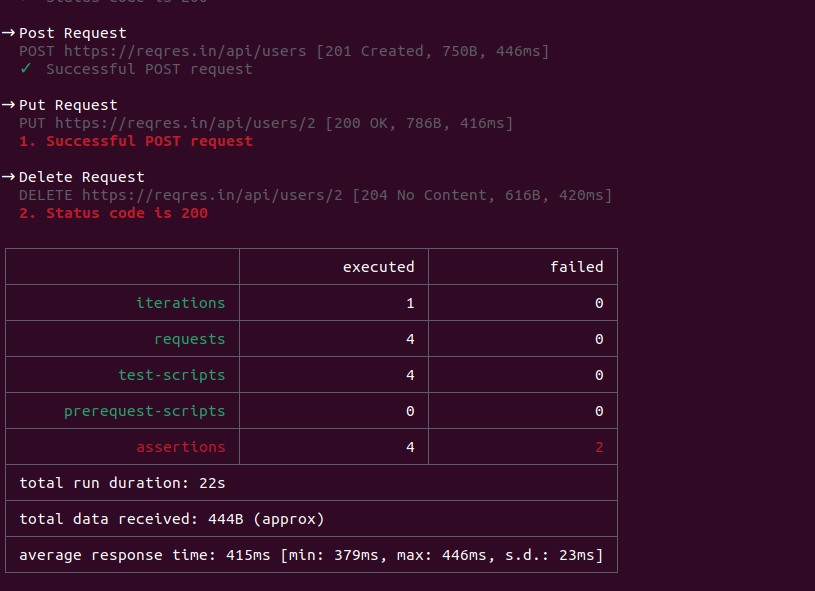Click the average response time text

point(311,555)
